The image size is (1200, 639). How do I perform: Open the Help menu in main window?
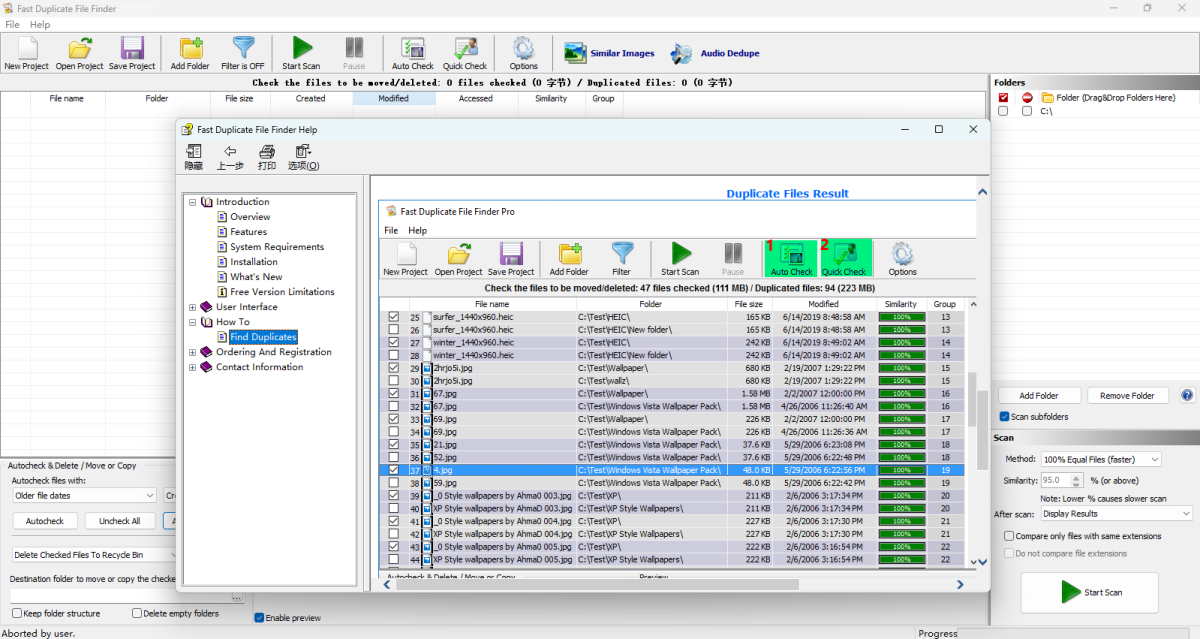coord(40,24)
